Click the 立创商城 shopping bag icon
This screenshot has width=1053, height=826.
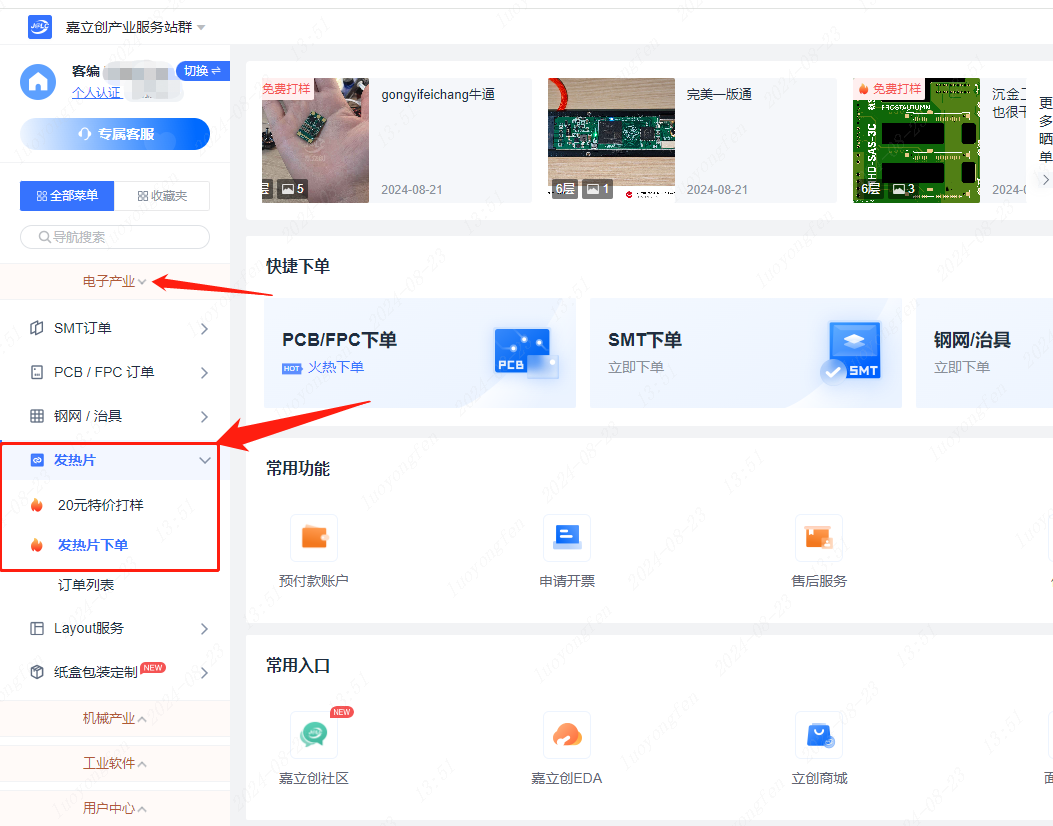pos(819,735)
